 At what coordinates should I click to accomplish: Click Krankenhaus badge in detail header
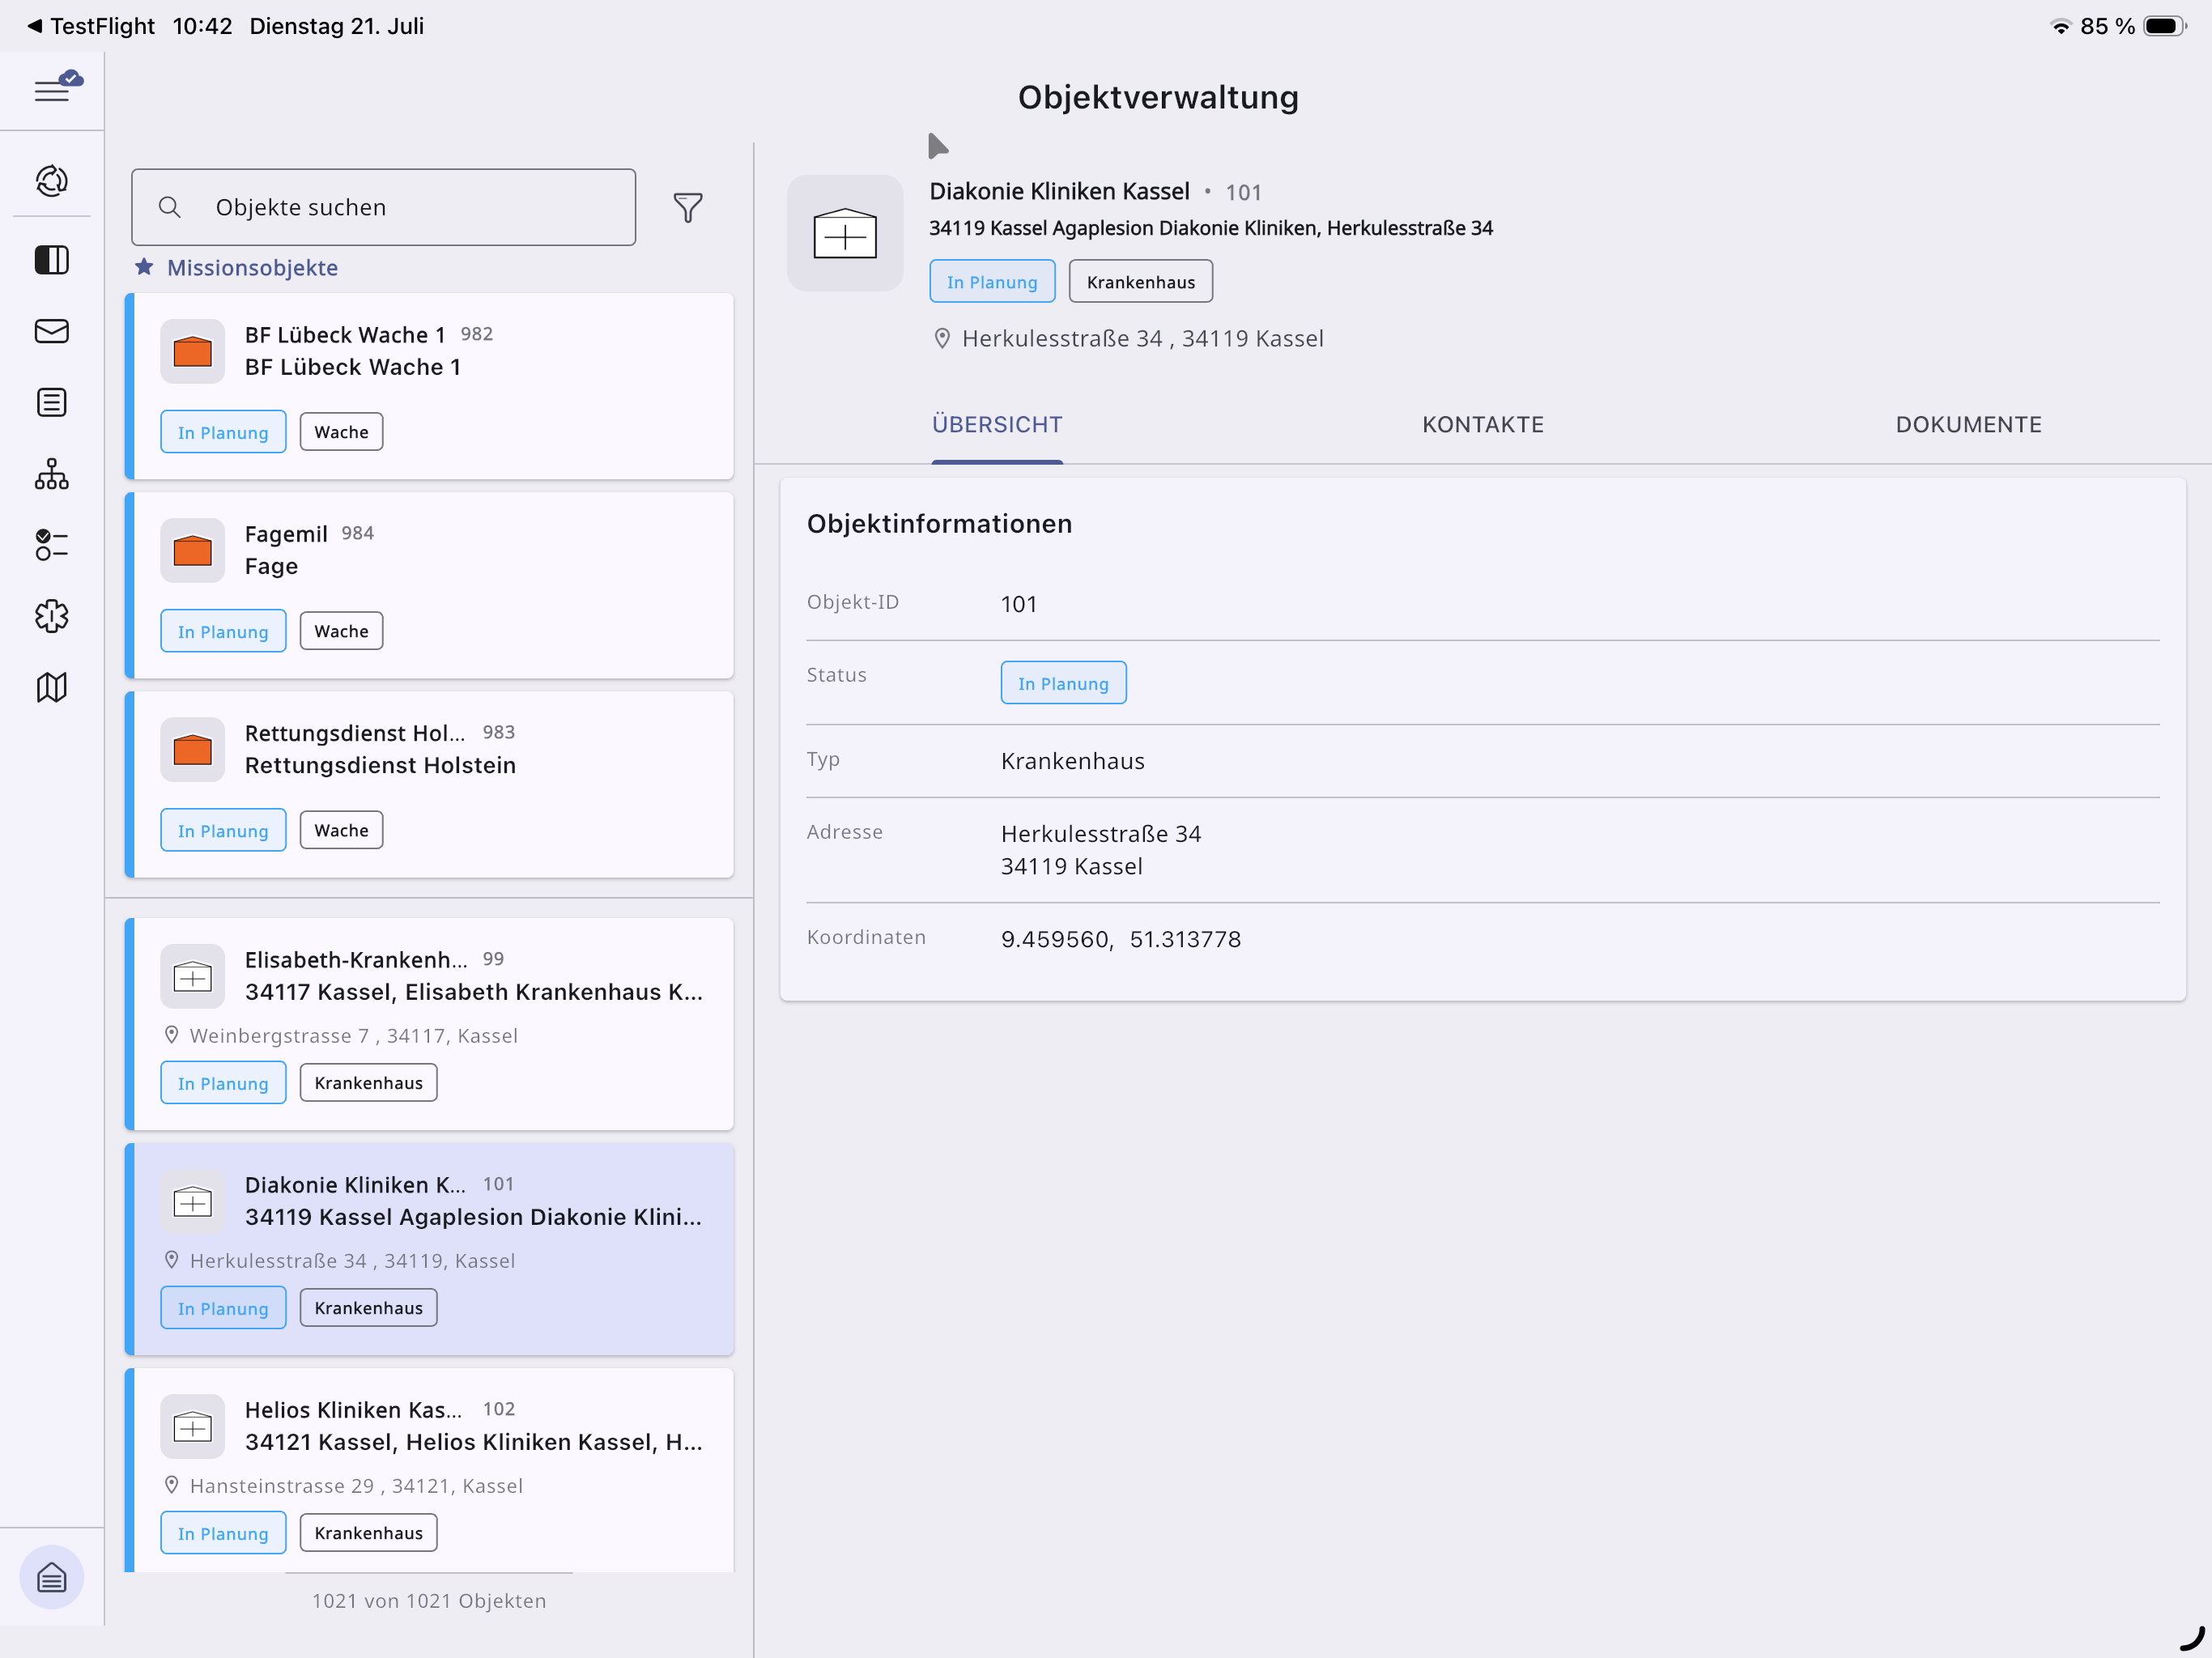point(1141,281)
